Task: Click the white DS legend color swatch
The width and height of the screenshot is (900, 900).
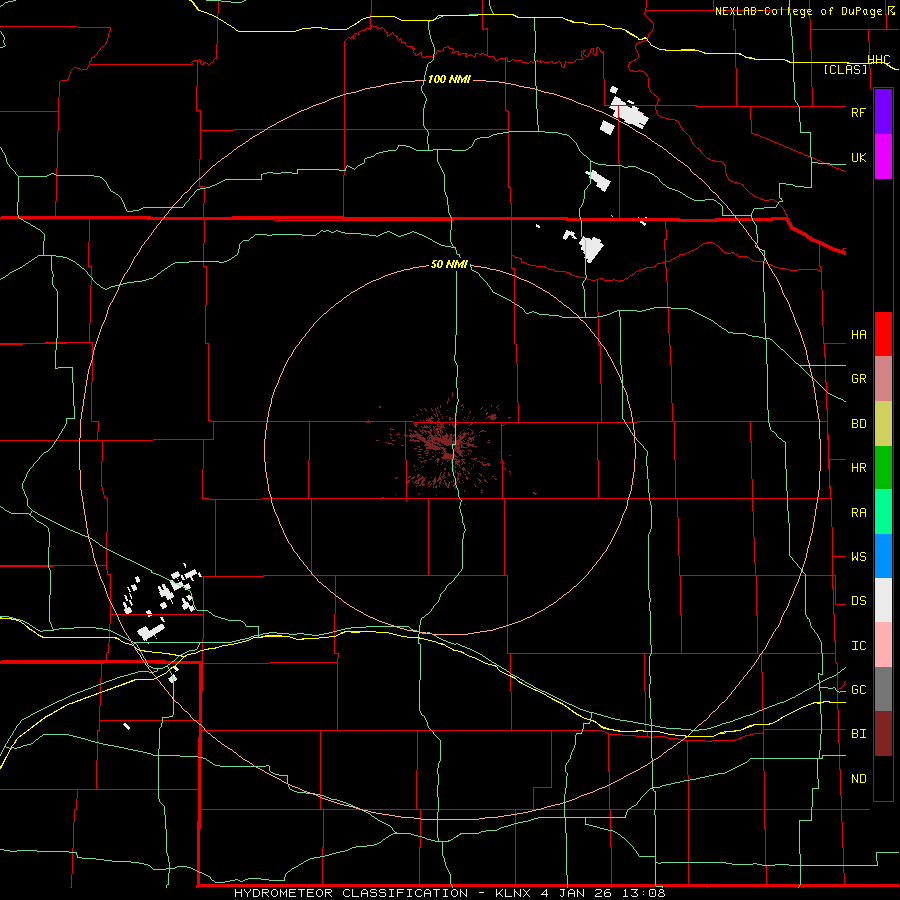Action: [x=883, y=600]
